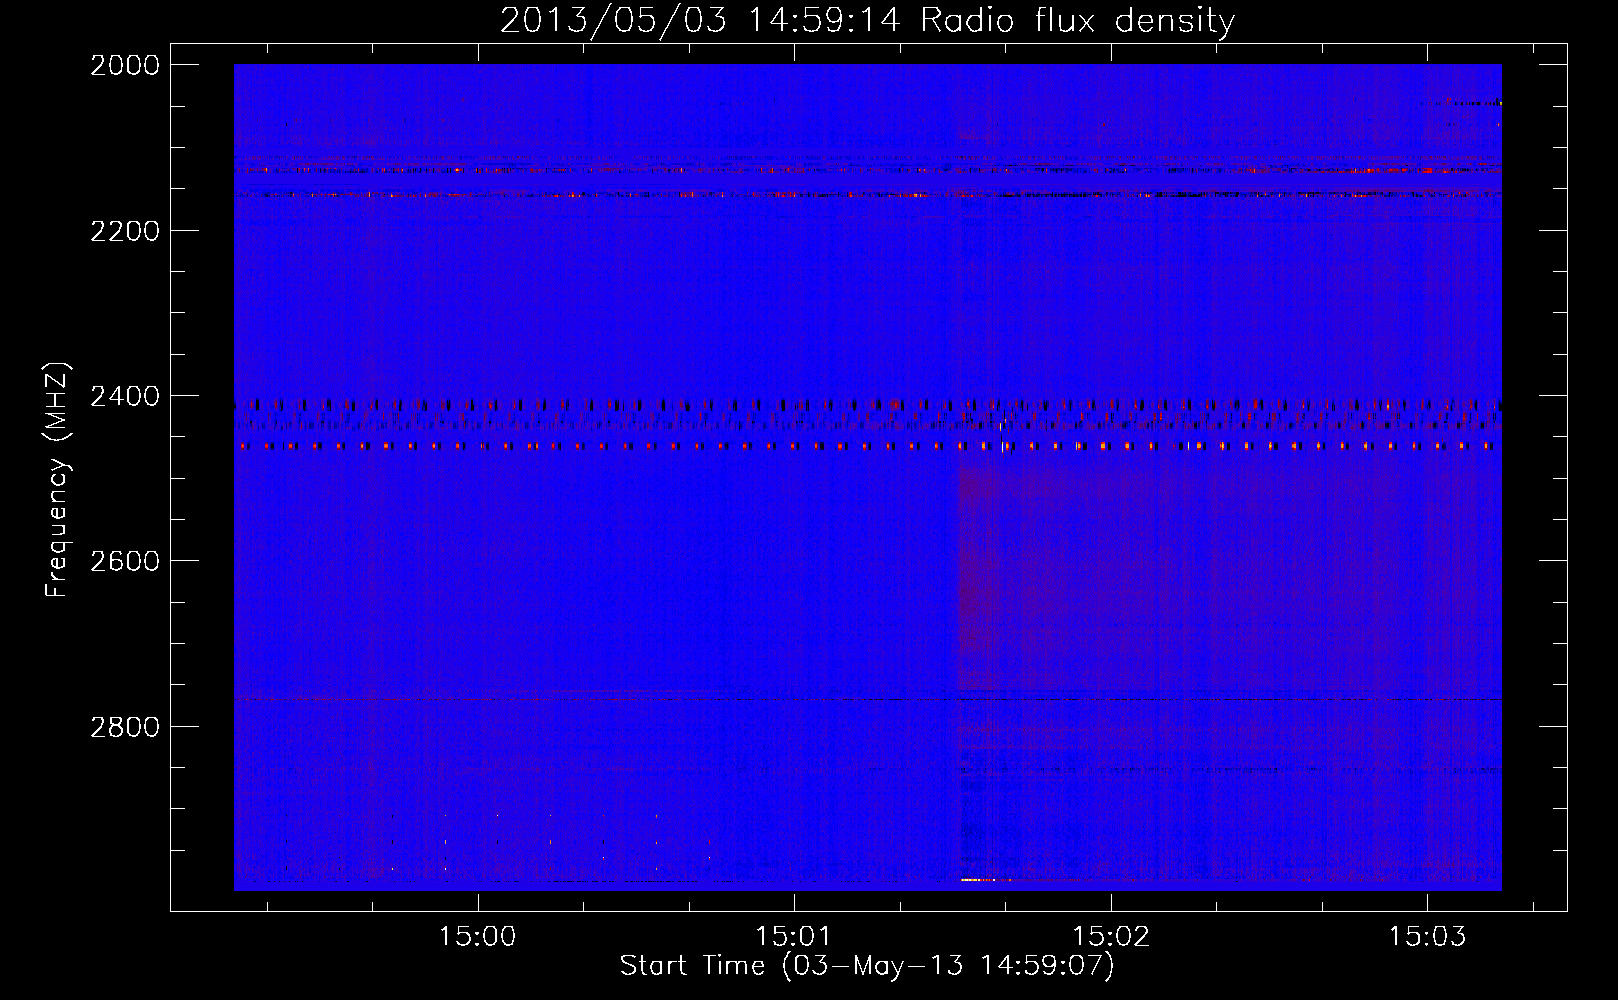Click the '2200' frequency axis label
The width and height of the screenshot is (1618, 1000).
(x=125, y=231)
